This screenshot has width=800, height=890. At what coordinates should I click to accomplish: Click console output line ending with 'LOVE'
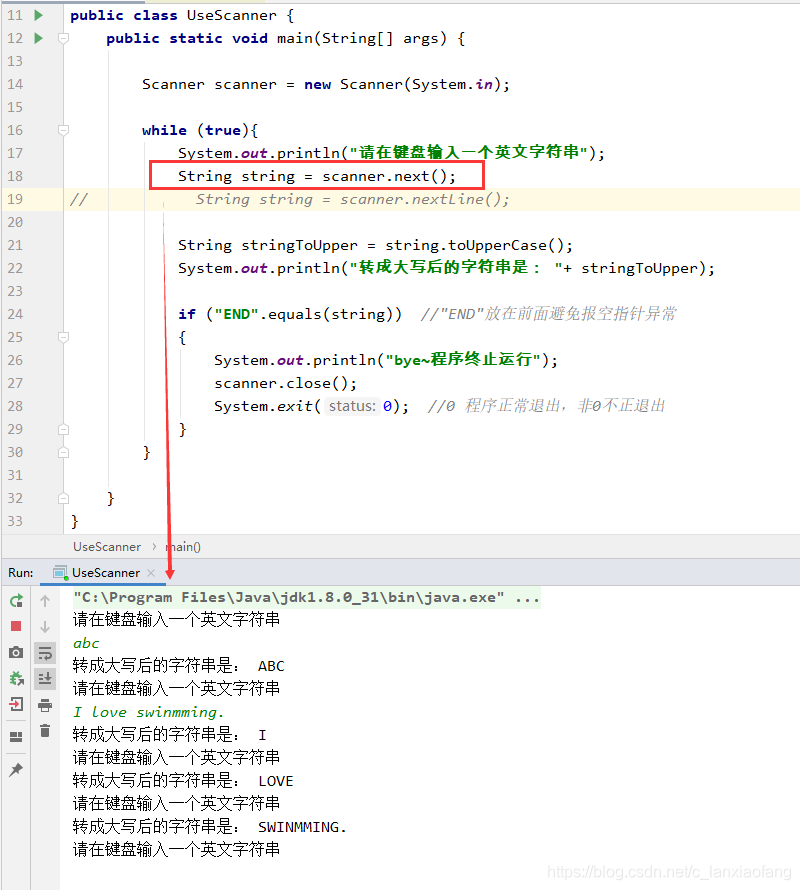(x=183, y=781)
